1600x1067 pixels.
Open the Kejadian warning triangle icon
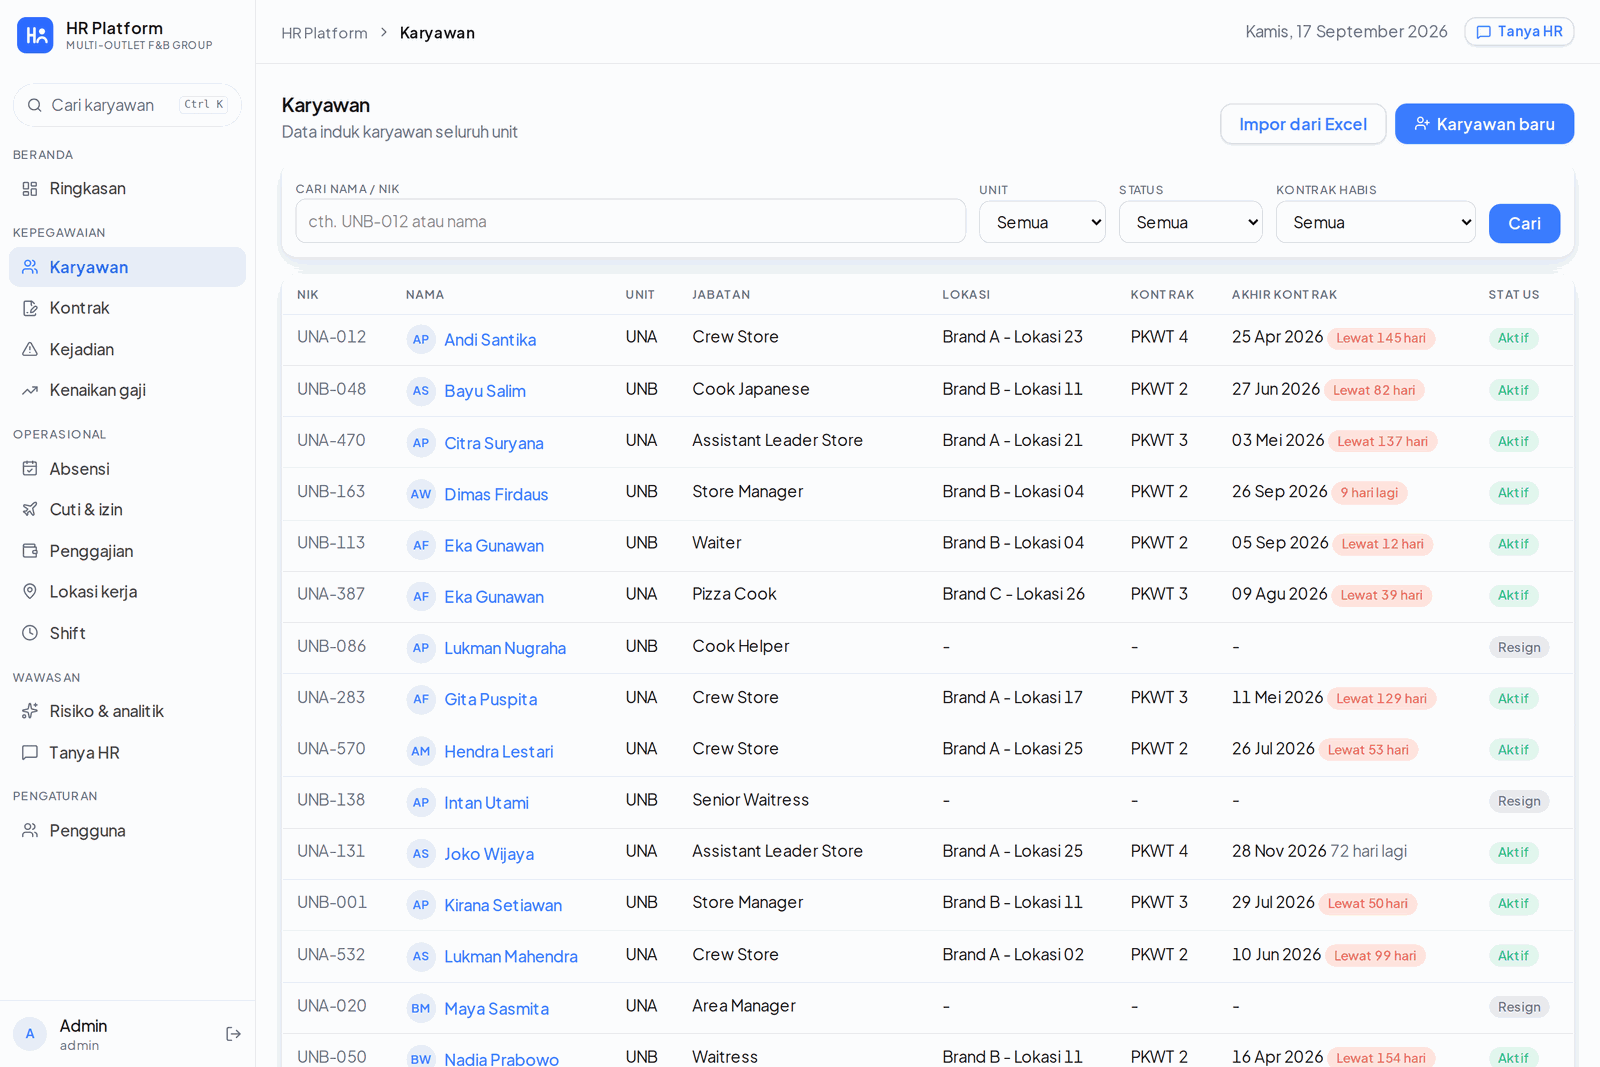(30, 349)
